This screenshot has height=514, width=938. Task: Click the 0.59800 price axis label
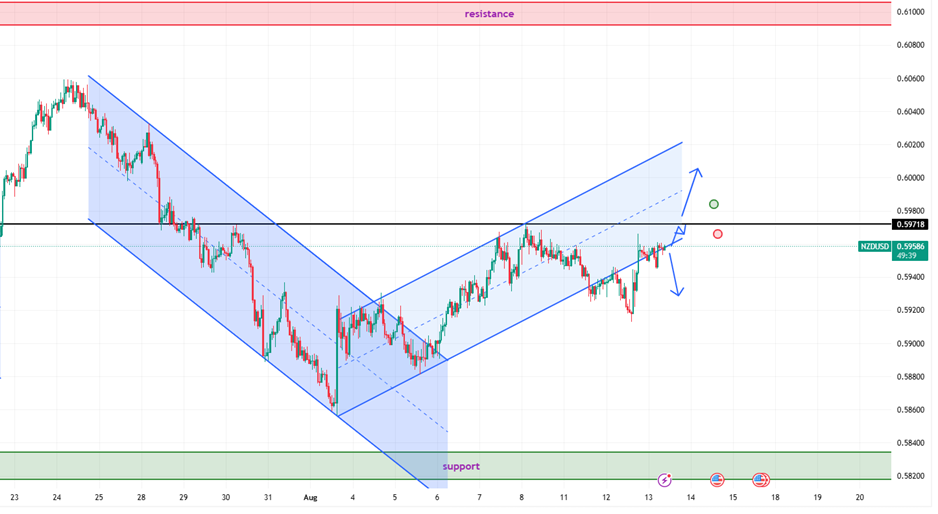point(910,211)
